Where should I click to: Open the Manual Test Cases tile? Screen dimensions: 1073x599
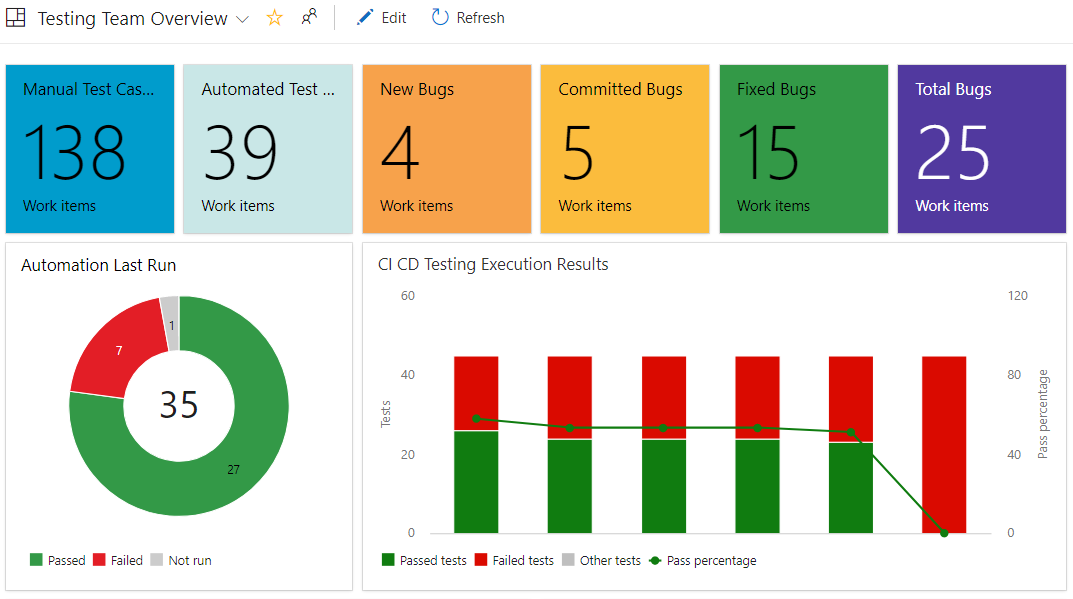point(90,149)
